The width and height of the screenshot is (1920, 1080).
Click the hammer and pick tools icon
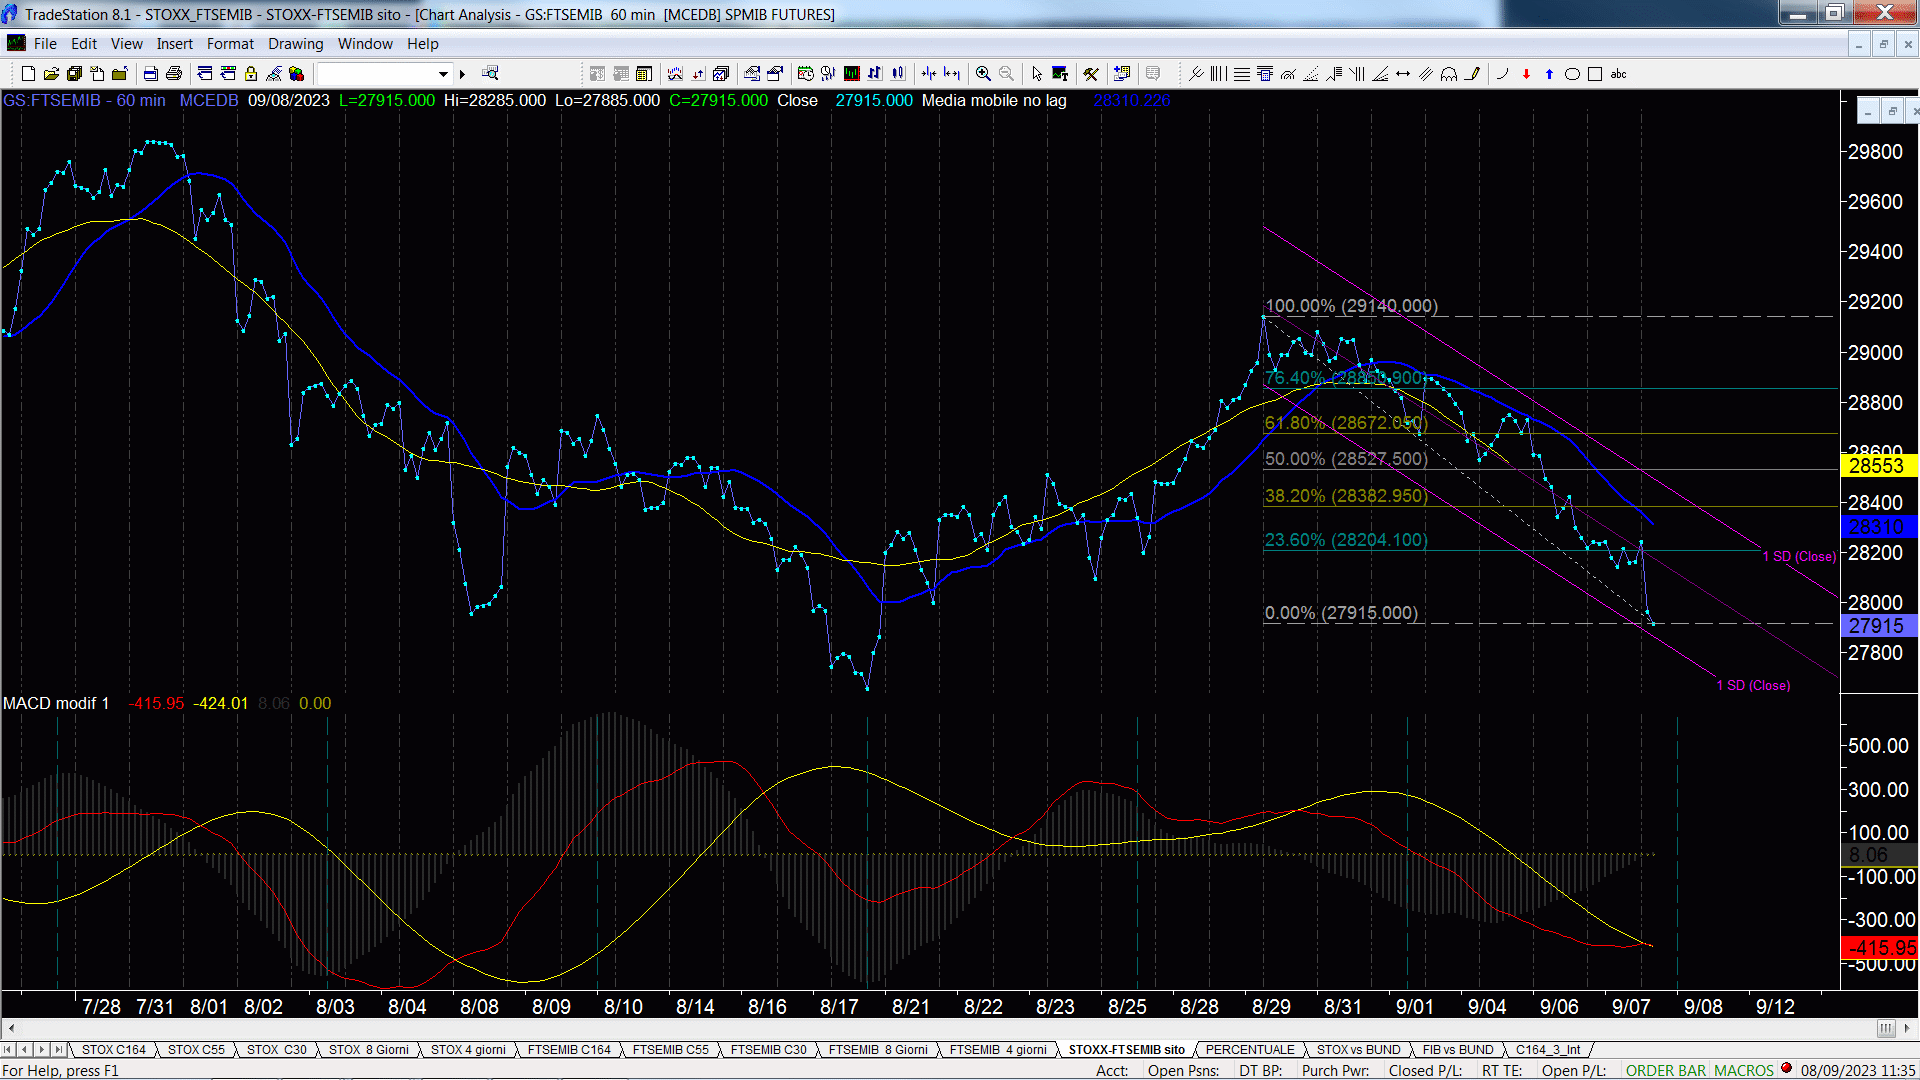click(1091, 74)
